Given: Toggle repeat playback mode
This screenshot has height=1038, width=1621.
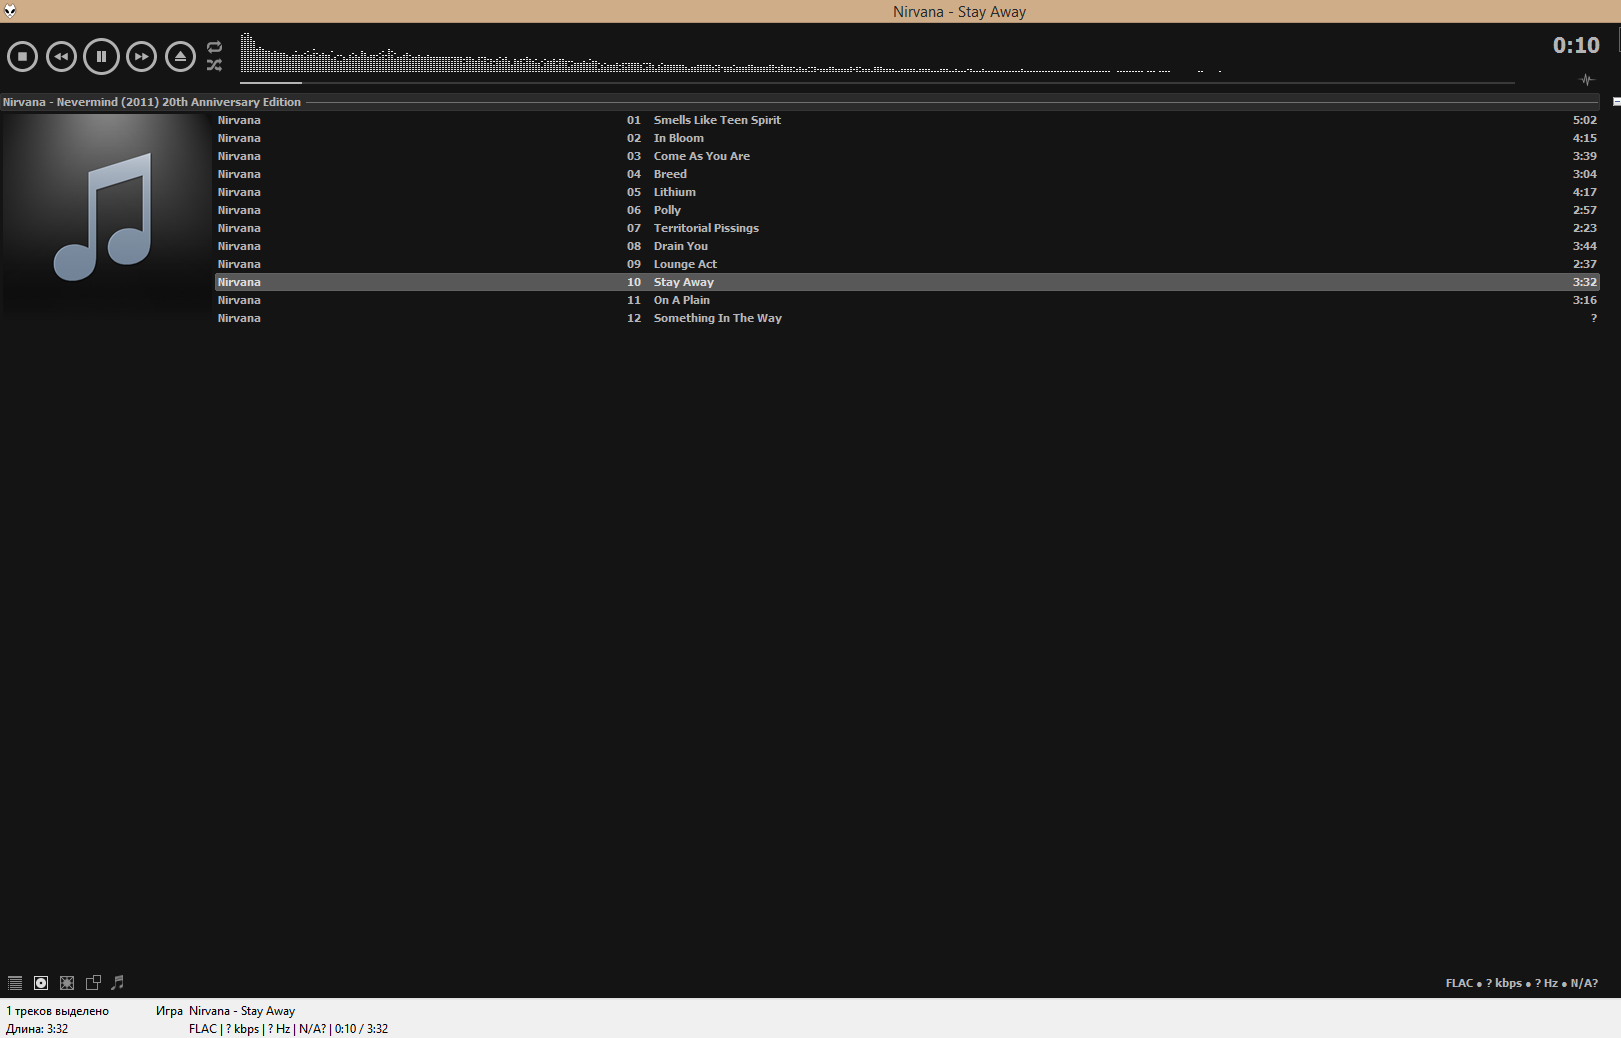Looking at the screenshot, I should (214, 47).
